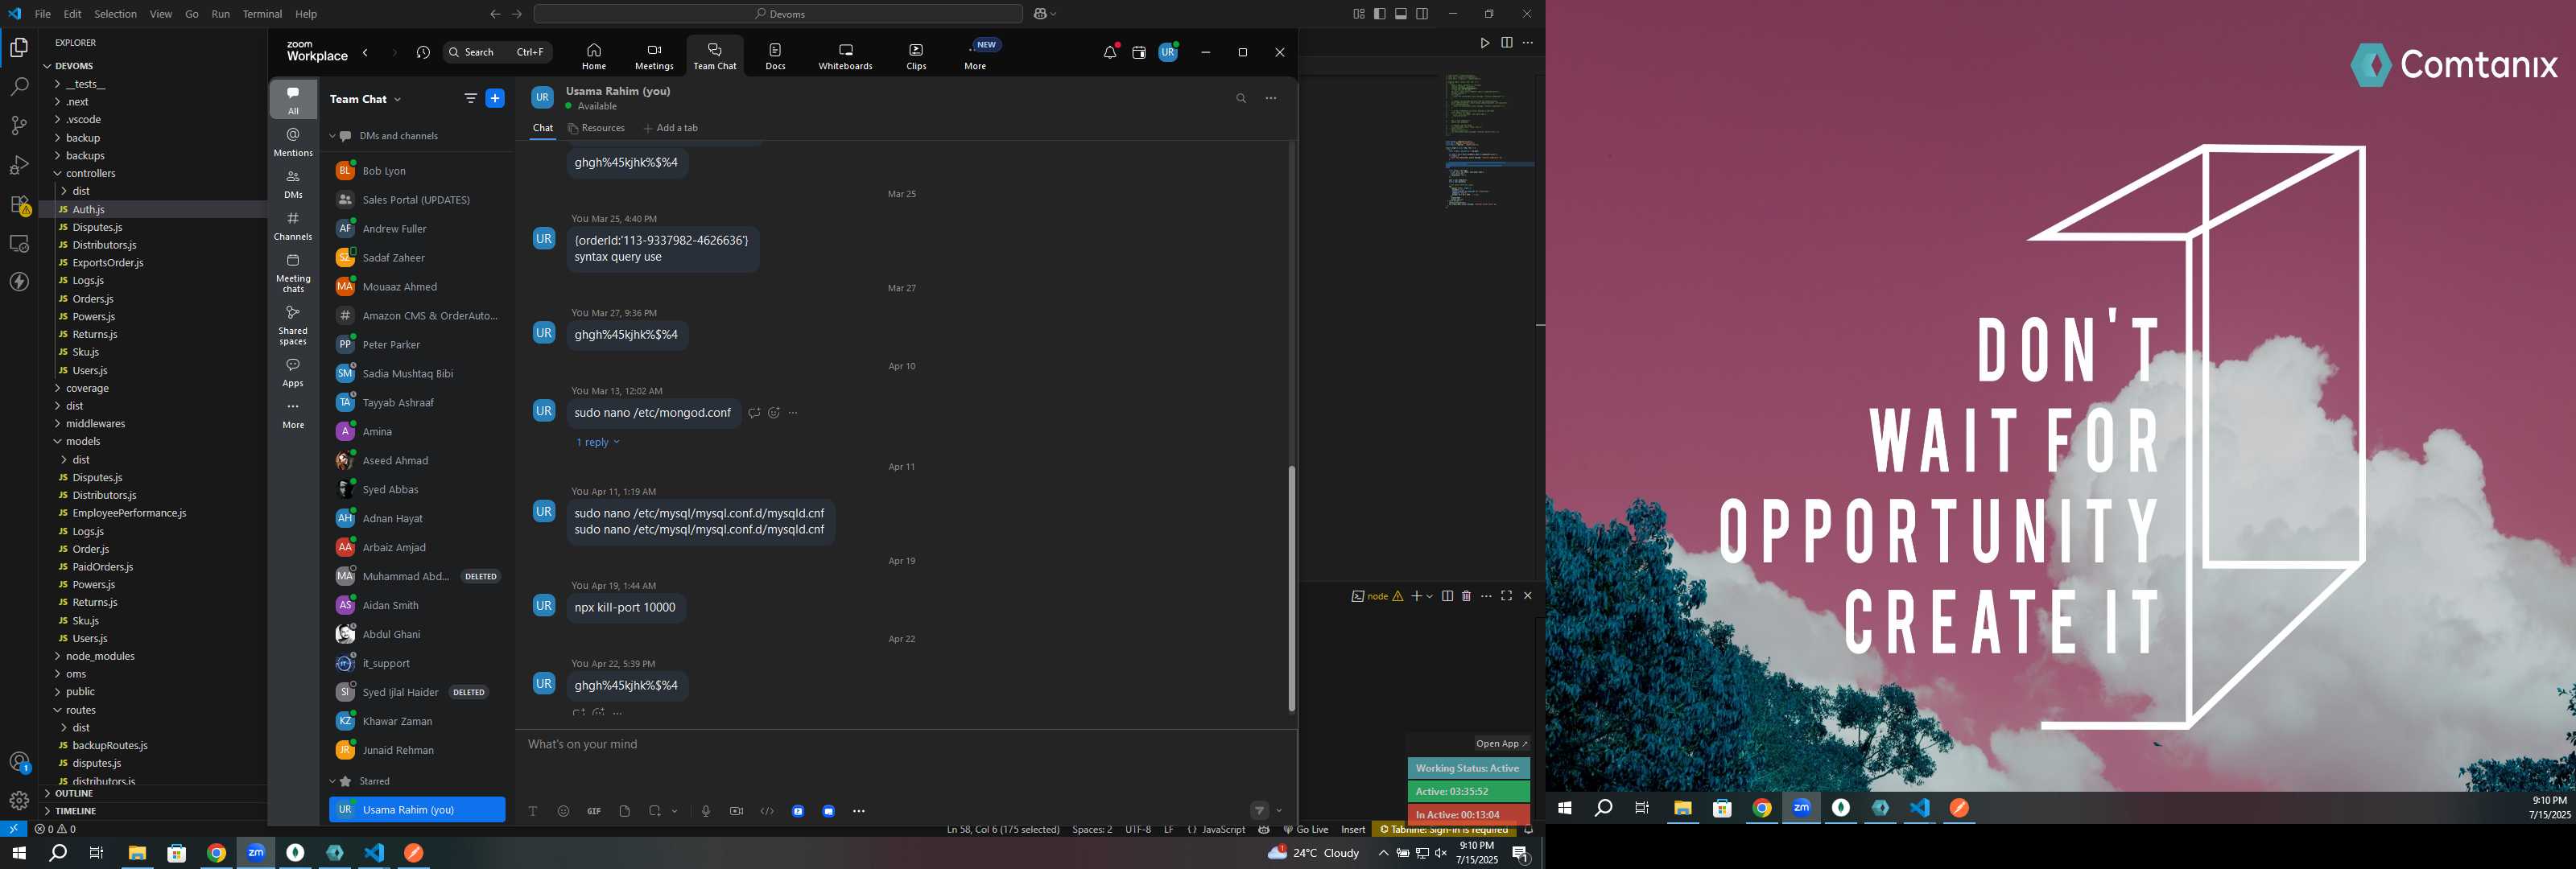Viewport: 2576px width, 869px height.
Task: Open Mentions in Zoom sidebar
Action: point(293,142)
